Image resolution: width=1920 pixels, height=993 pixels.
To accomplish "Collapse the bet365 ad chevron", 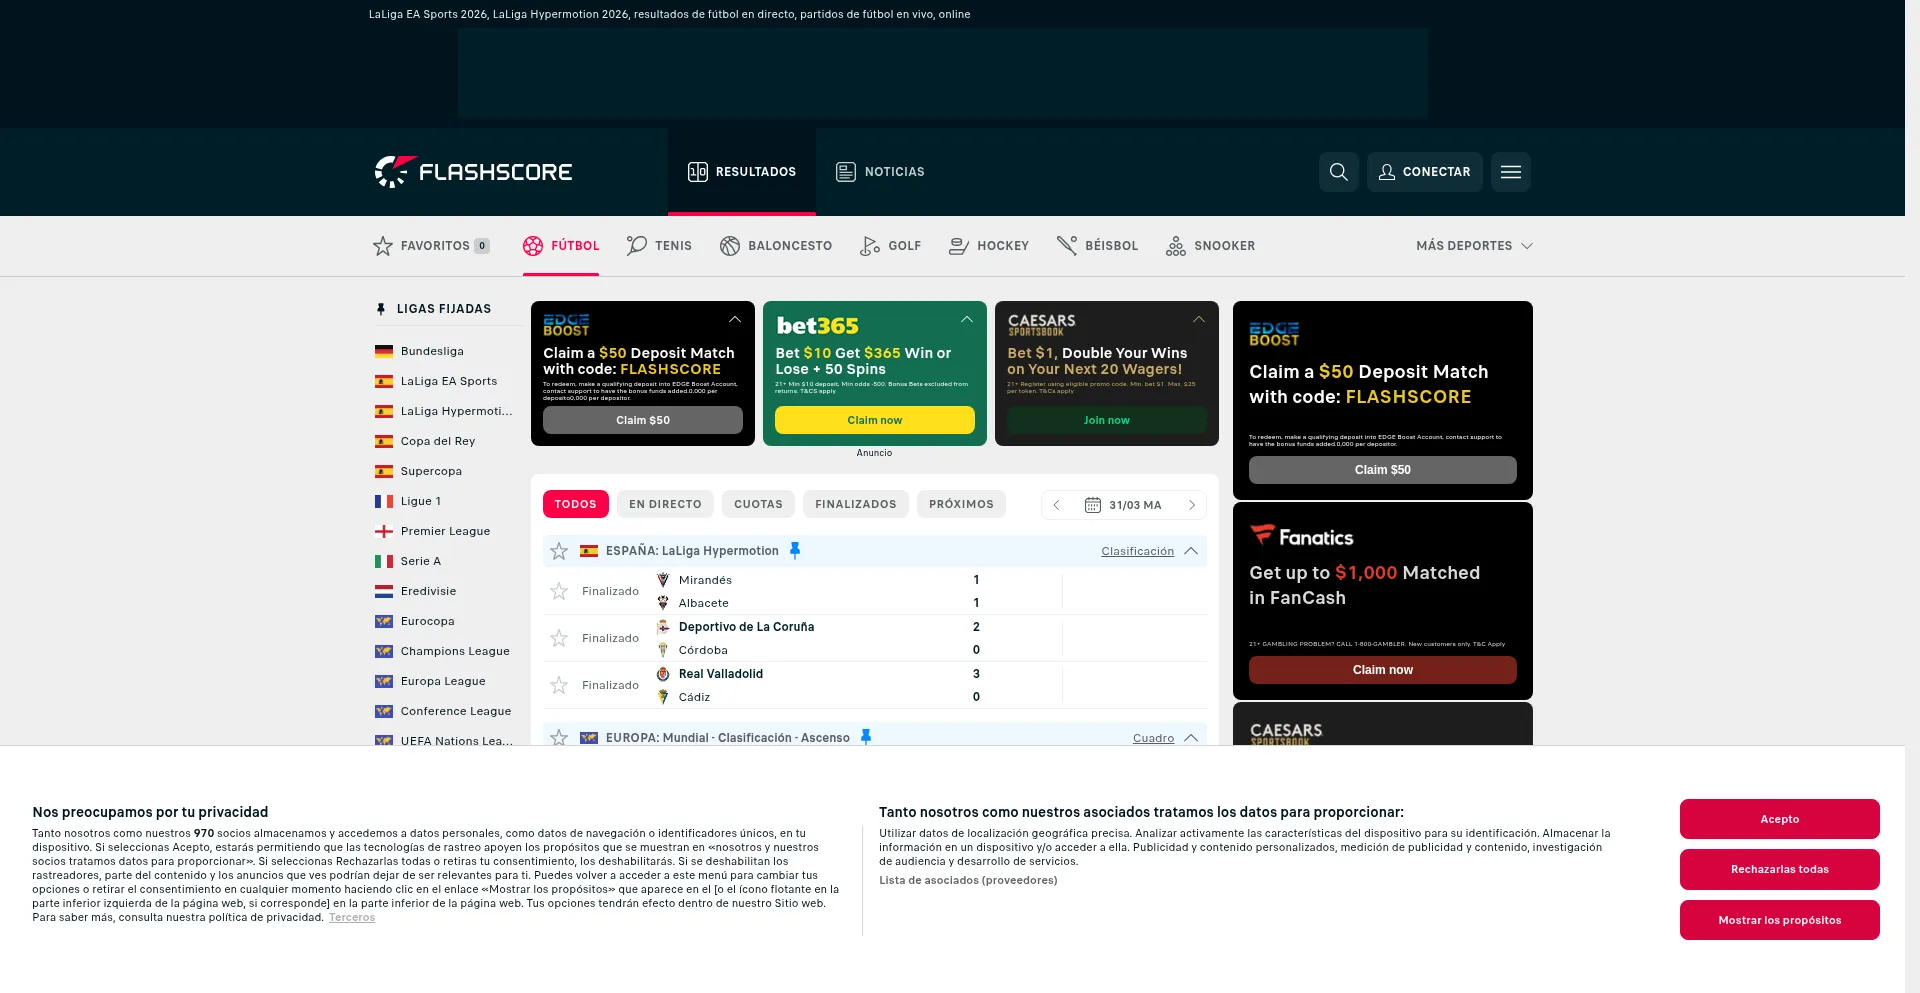I will tap(967, 319).
